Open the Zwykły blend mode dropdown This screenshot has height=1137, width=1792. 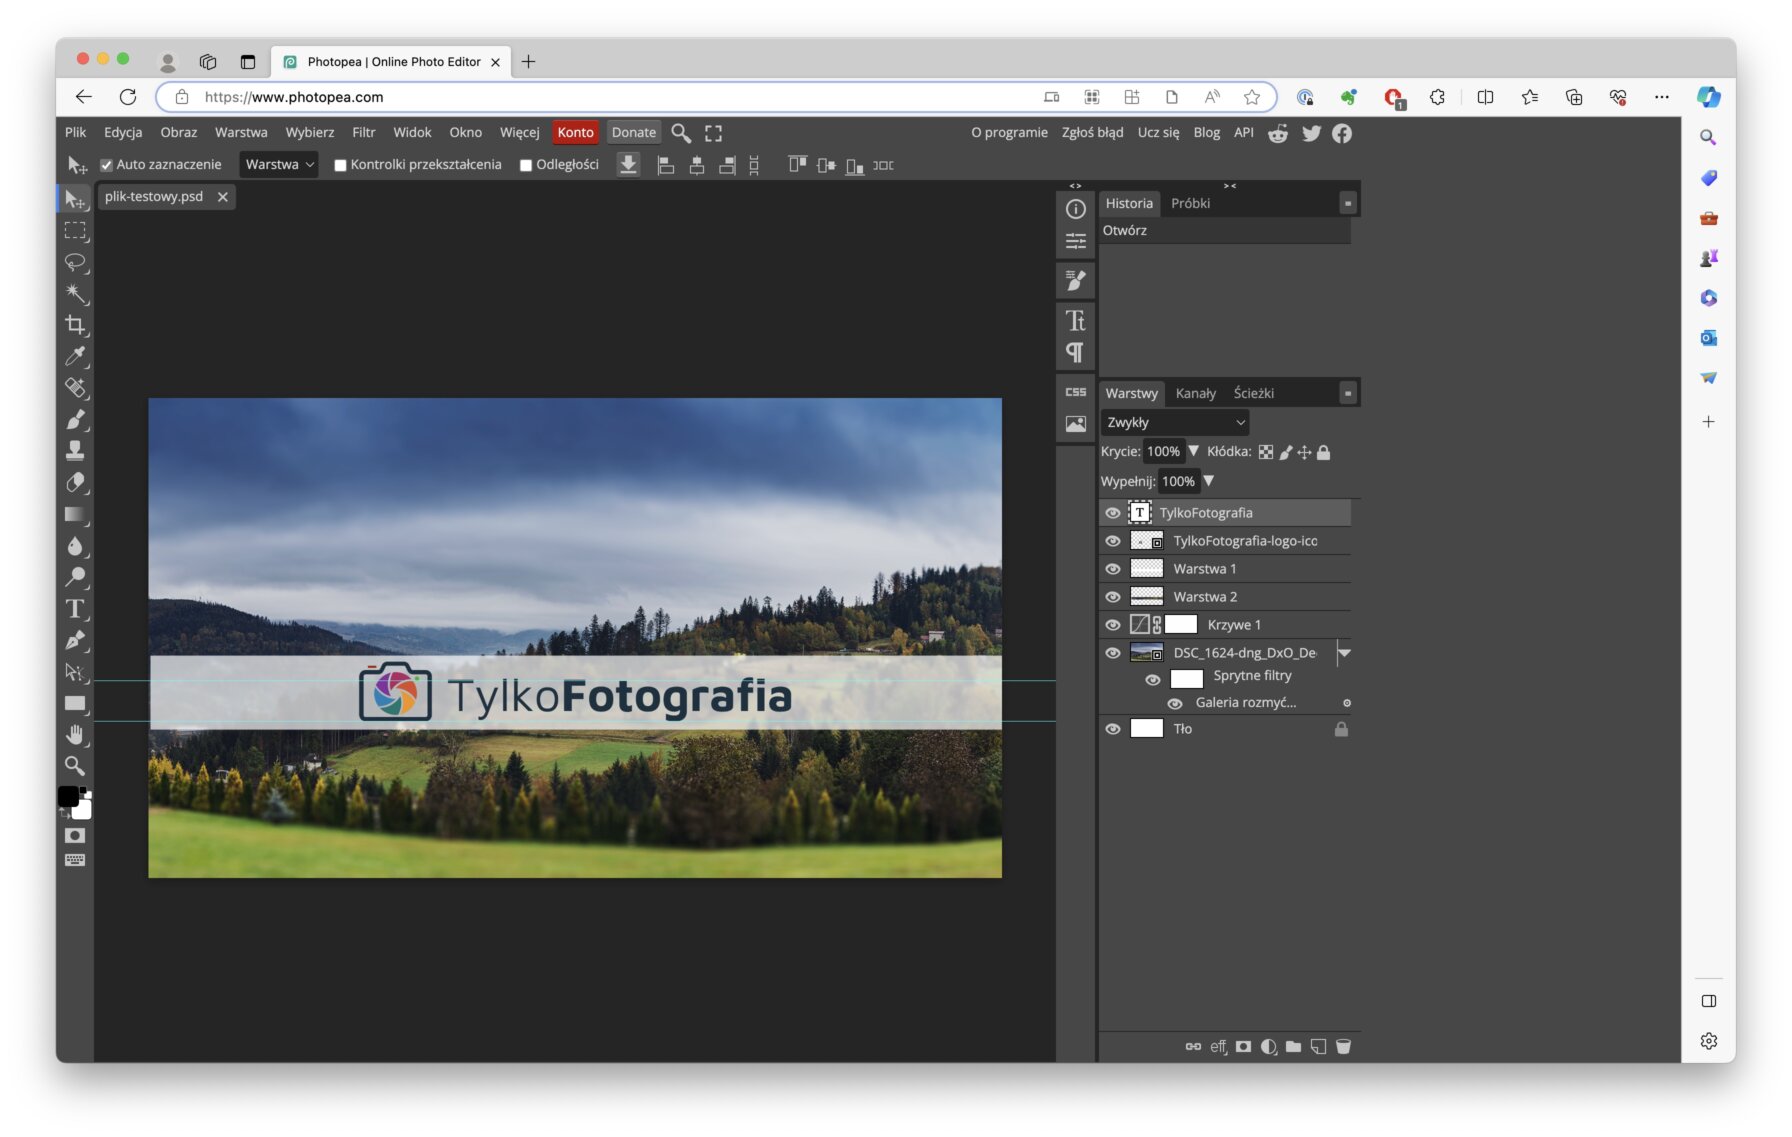point(1175,422)
